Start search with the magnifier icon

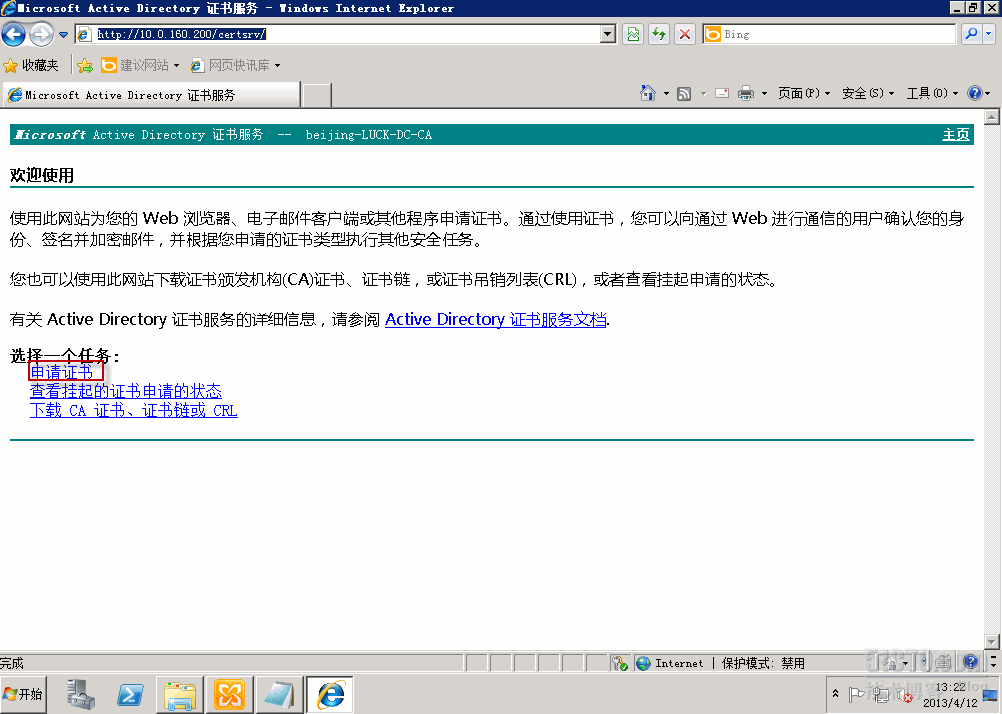(971, 34)
